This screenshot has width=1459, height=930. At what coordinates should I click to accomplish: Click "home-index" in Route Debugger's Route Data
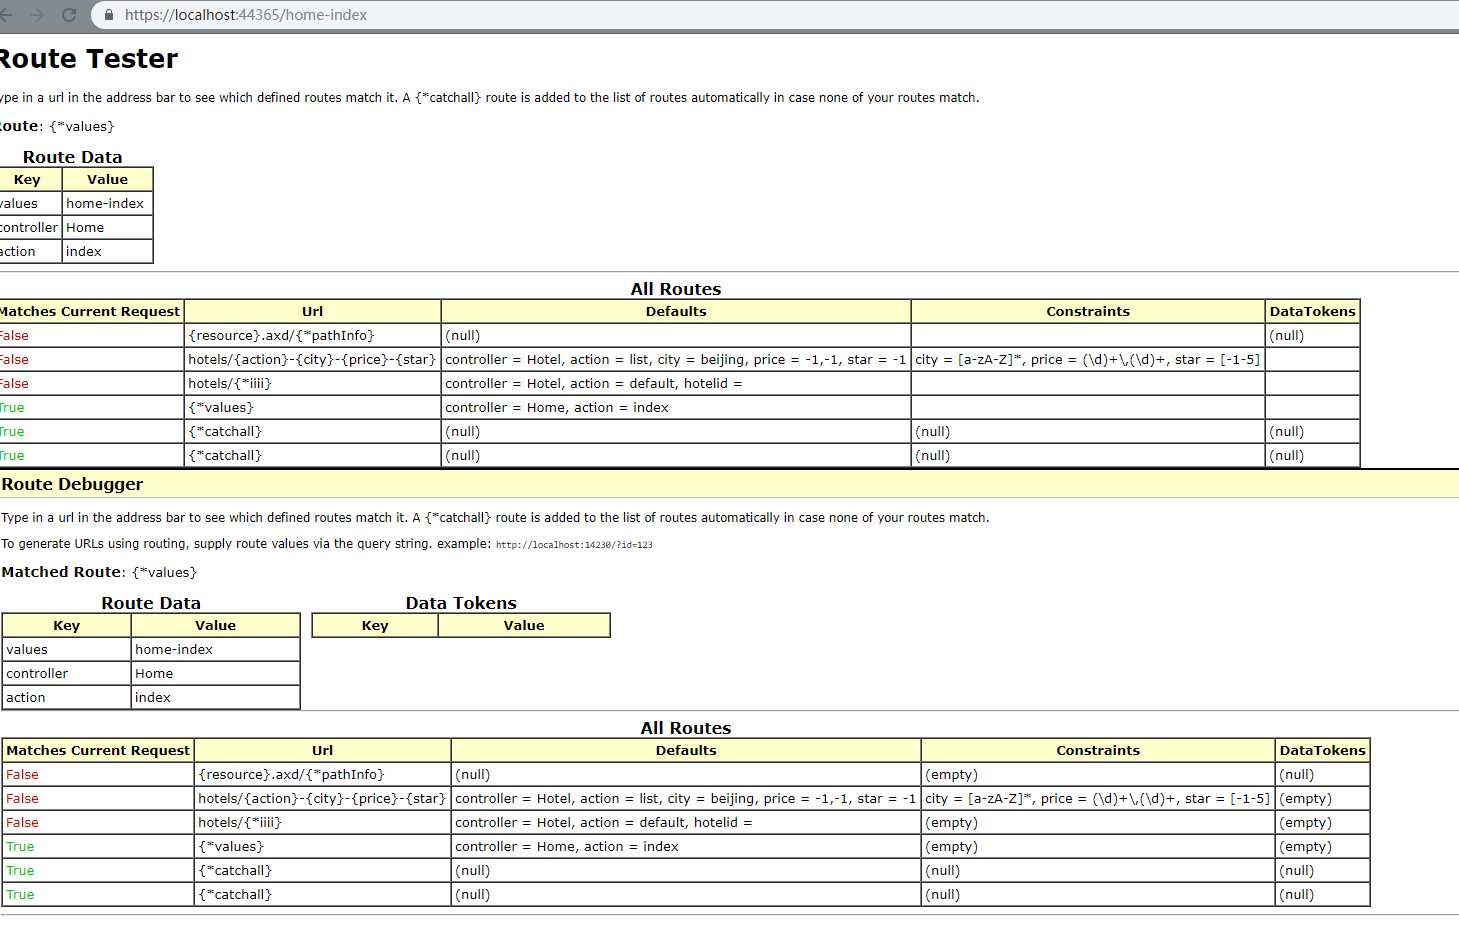174,649
